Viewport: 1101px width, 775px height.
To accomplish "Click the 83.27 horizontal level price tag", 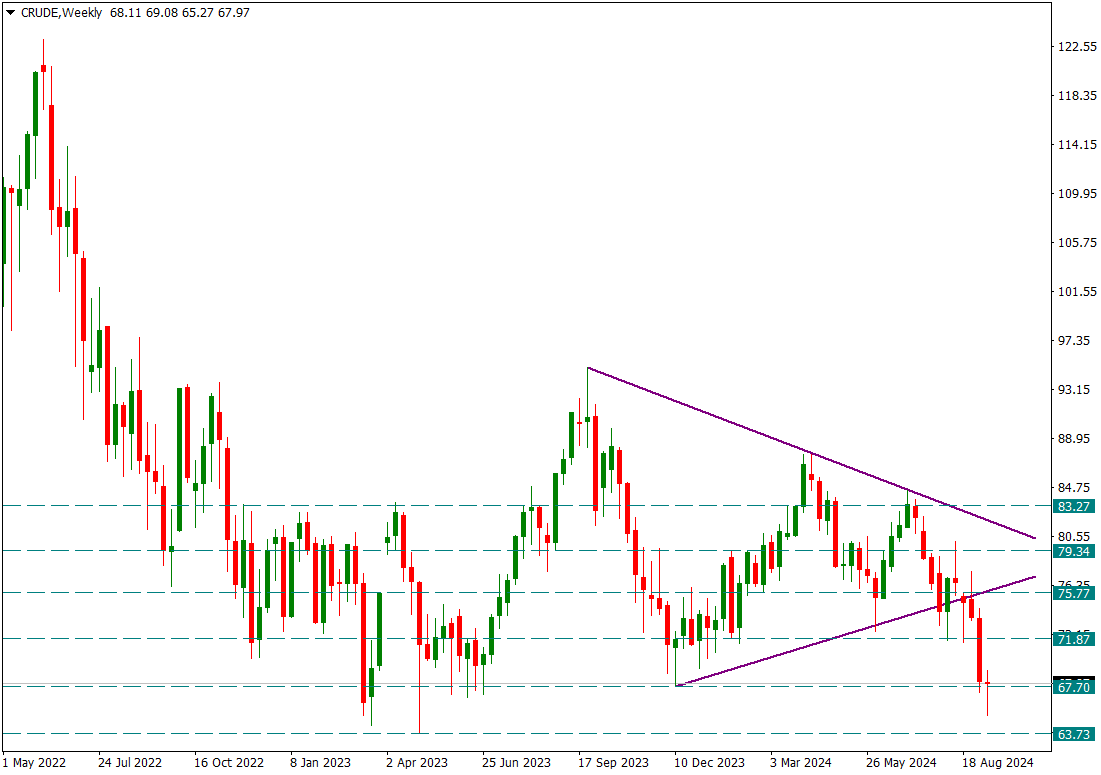I will pos(1074,506).
